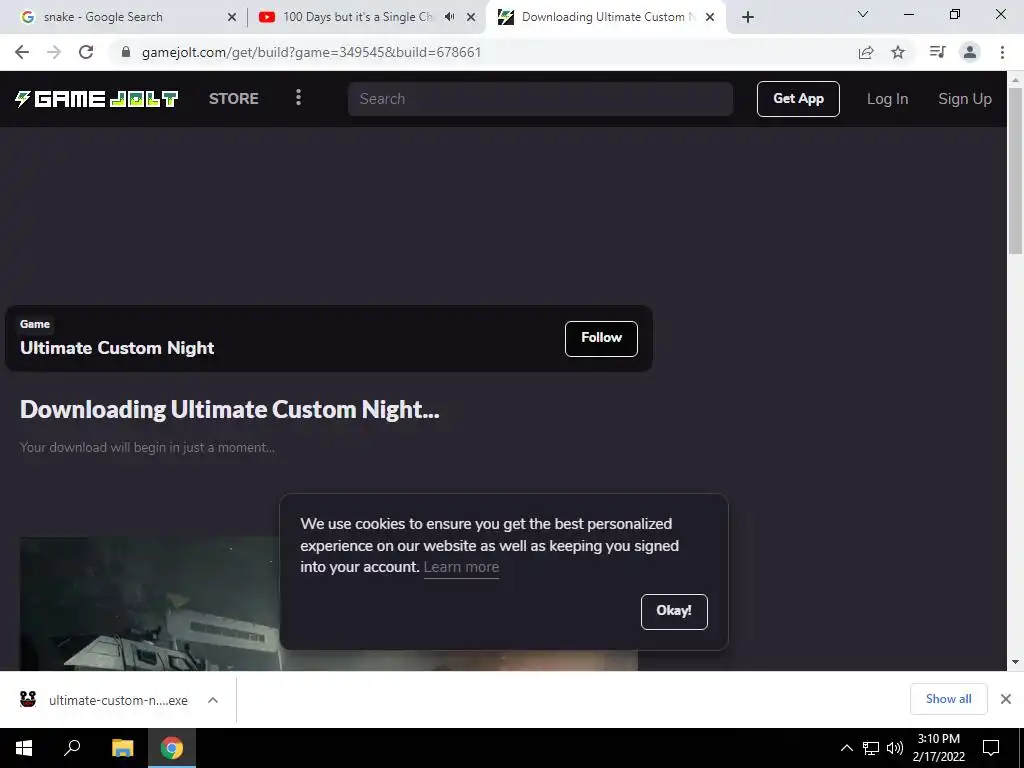Open the Windows Start menu
This screenshot has height=768, width=1024.
click(x=24, y=748)
